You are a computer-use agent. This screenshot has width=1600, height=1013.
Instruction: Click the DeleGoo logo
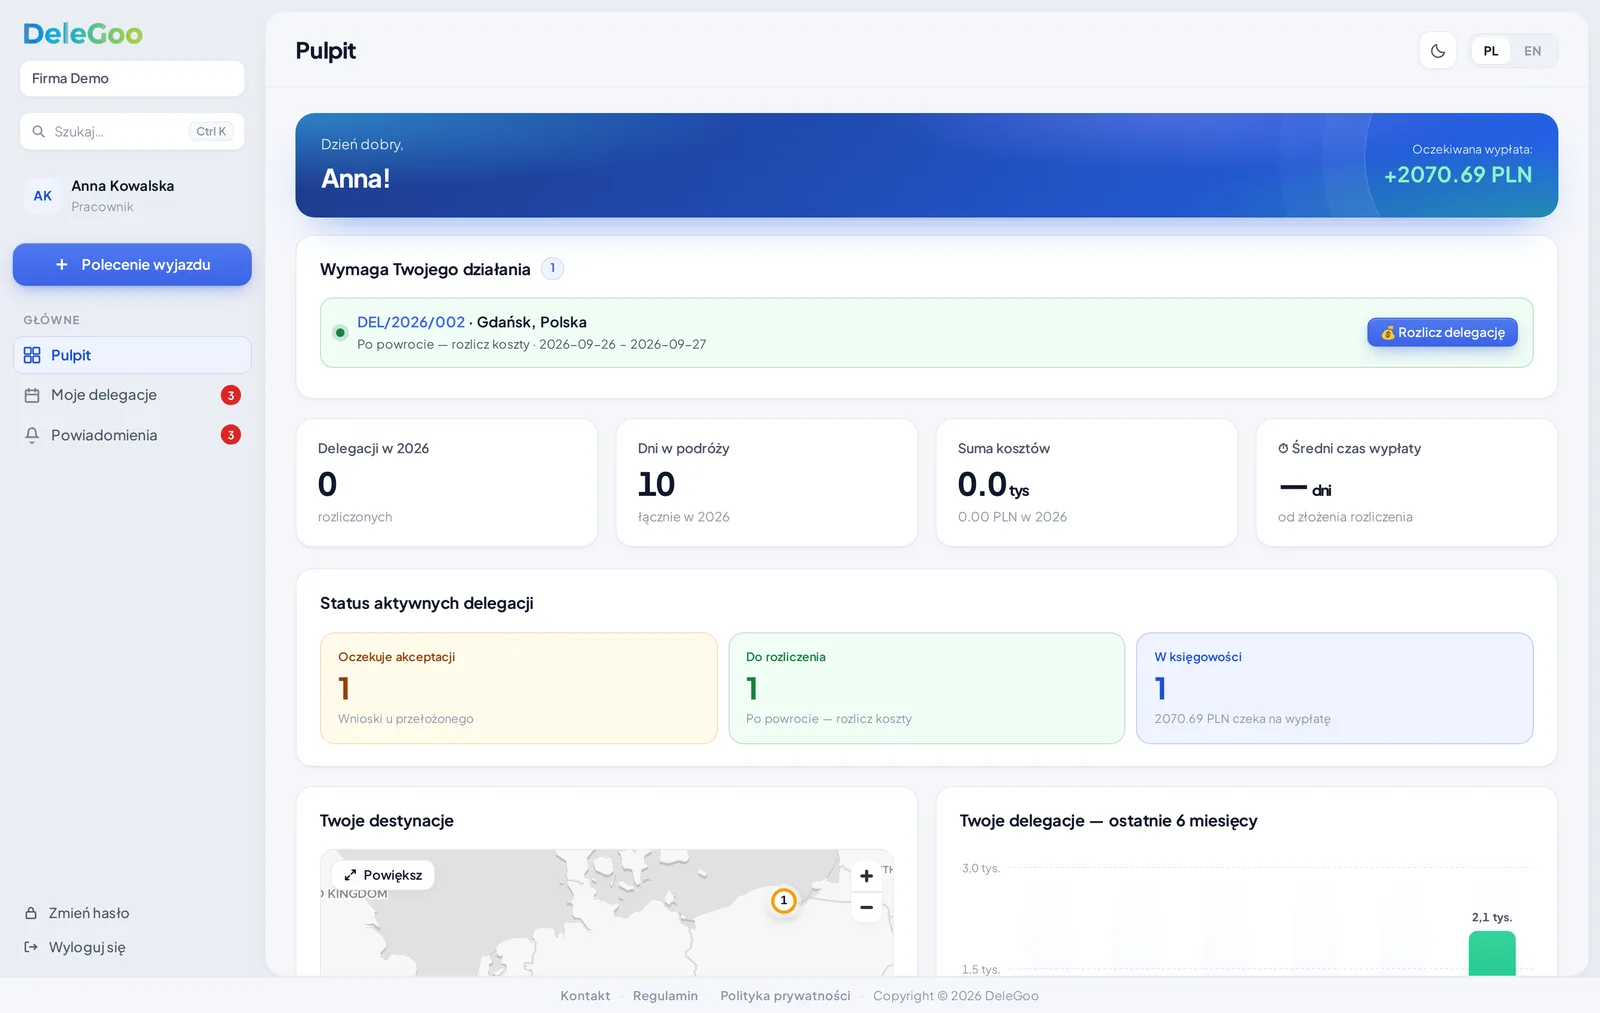pyautogui.click(x=83, y=34)
